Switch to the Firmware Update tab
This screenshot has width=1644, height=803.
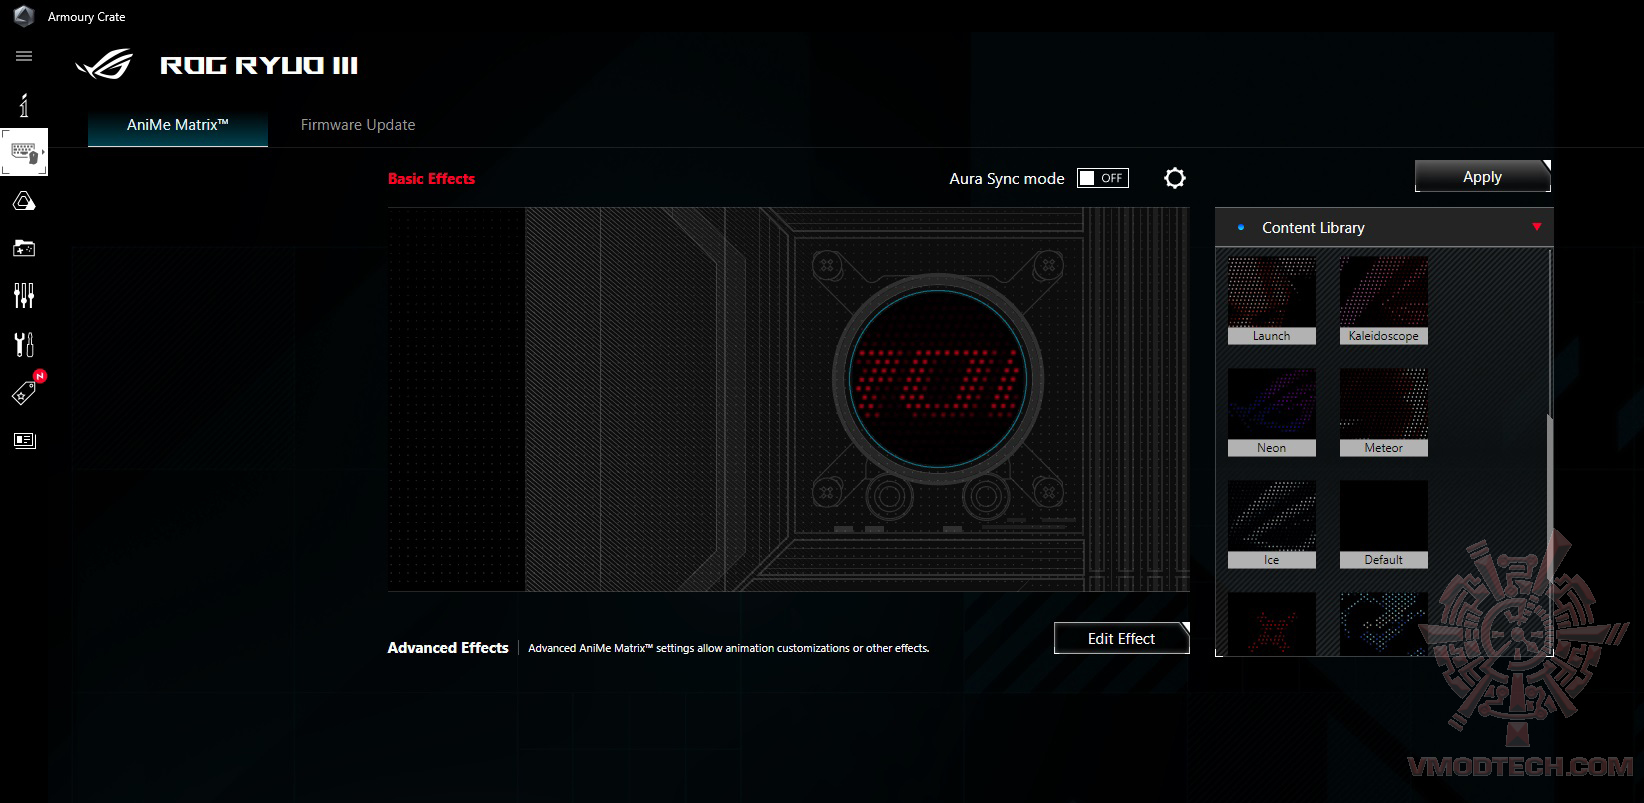(x=358, y=125)
